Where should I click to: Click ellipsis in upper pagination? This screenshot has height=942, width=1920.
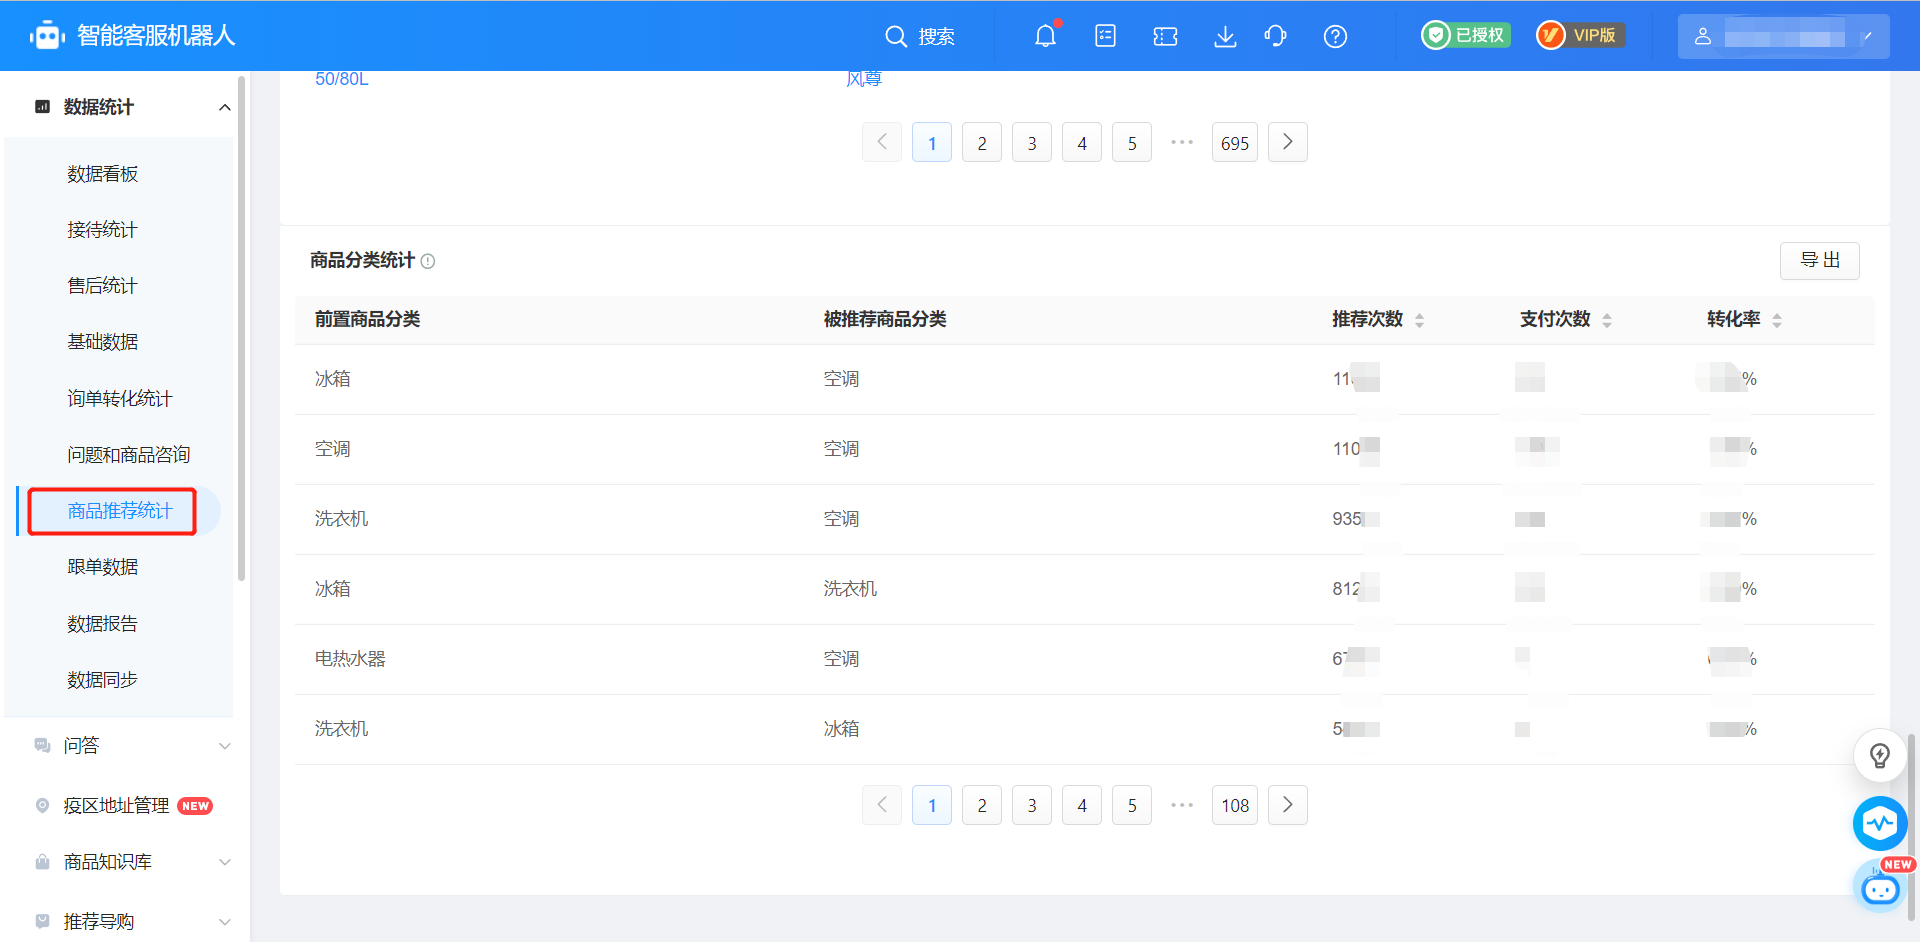(1182, 142)
